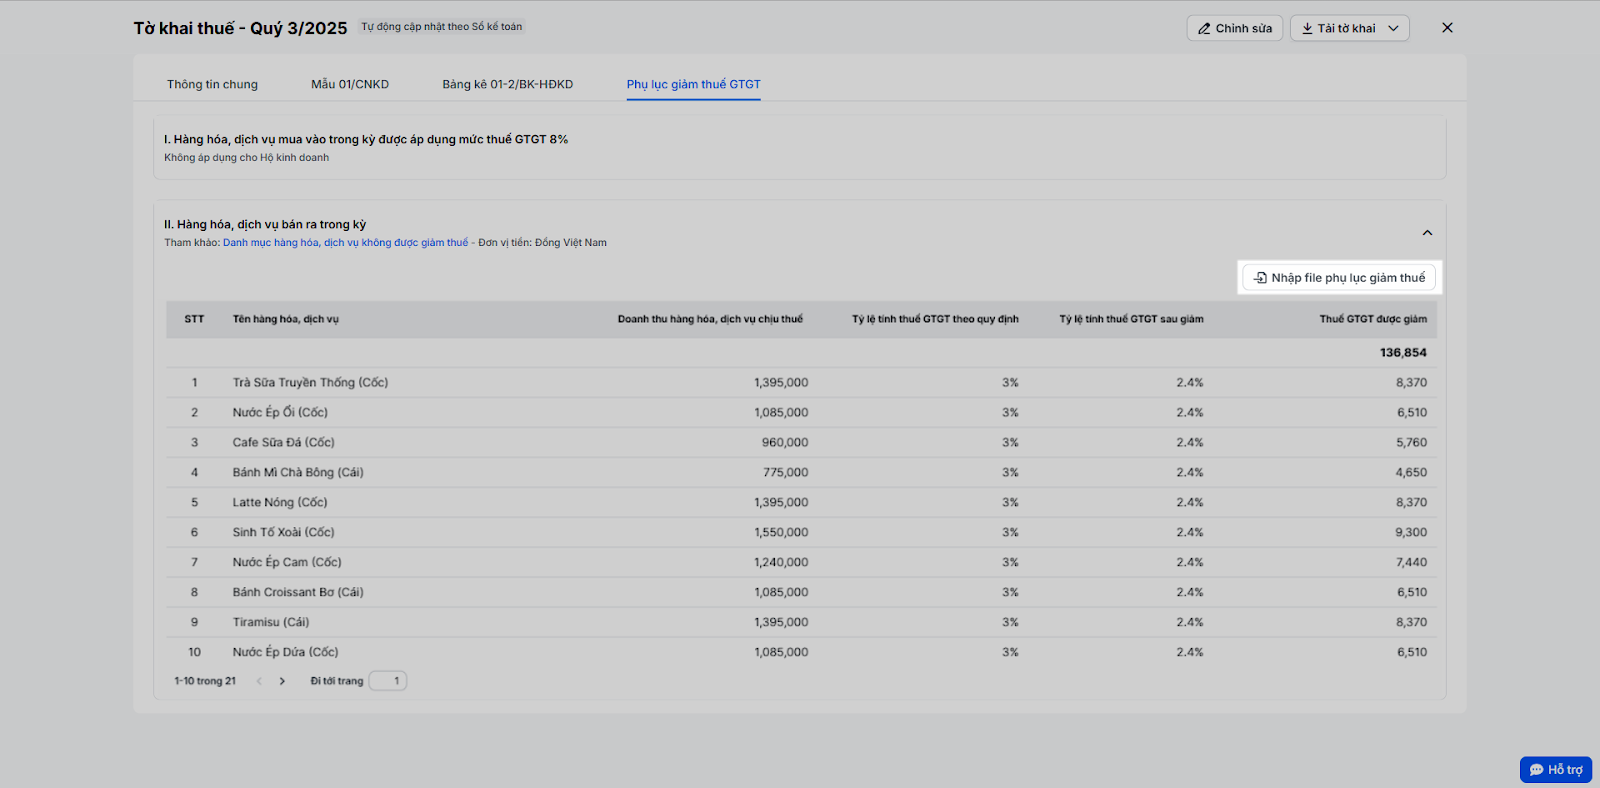Click the Đi tới trang input field

point(388,681)
